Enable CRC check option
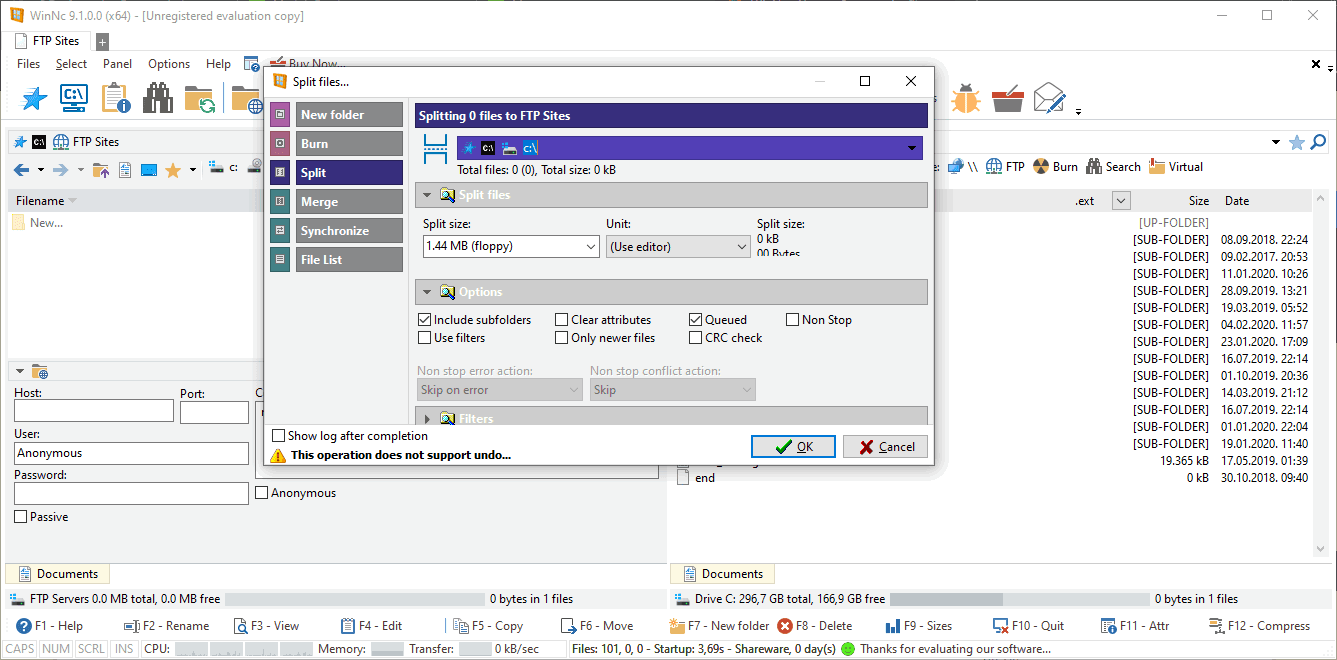Viewport: 1337px width, 660px height. [x=696, y=338]
